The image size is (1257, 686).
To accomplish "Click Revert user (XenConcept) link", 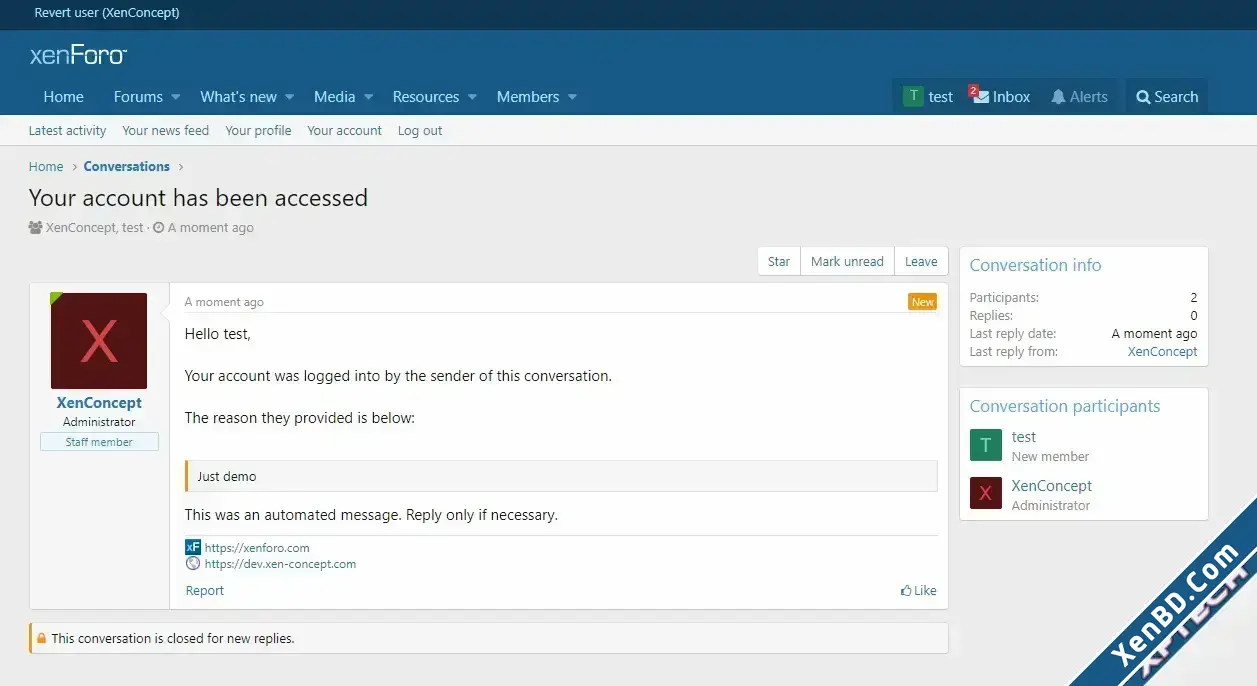I will (107, 13).
